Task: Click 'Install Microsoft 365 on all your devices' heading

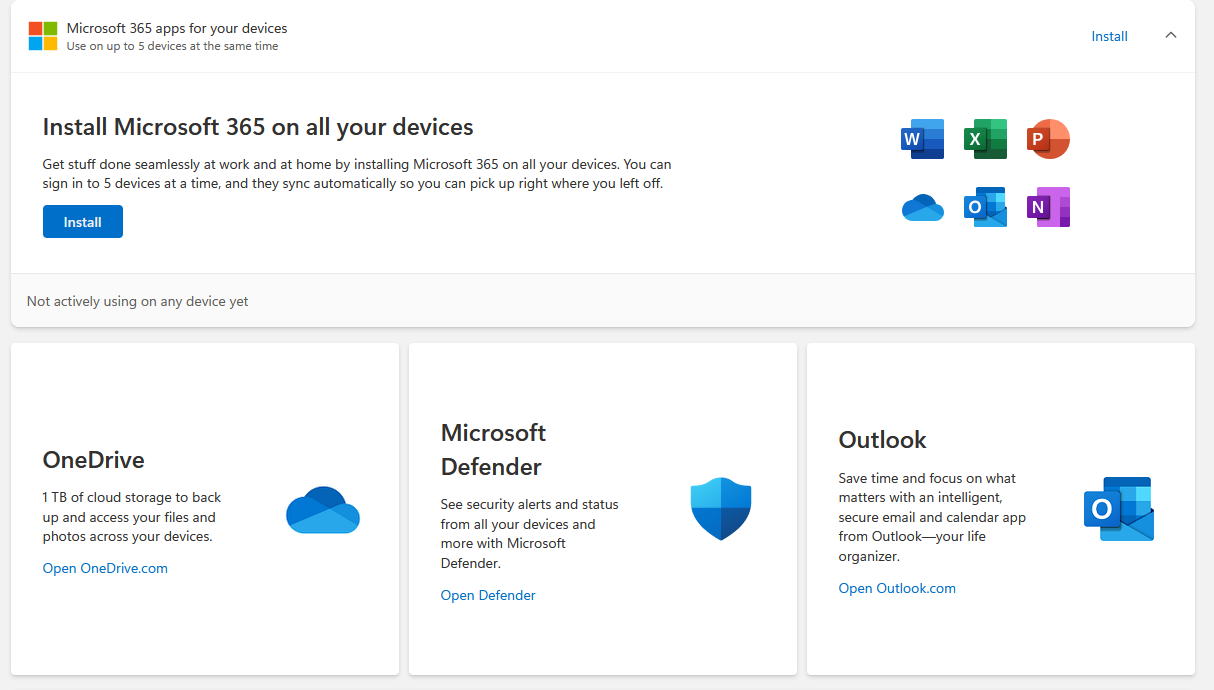Action: click(258, 127)
